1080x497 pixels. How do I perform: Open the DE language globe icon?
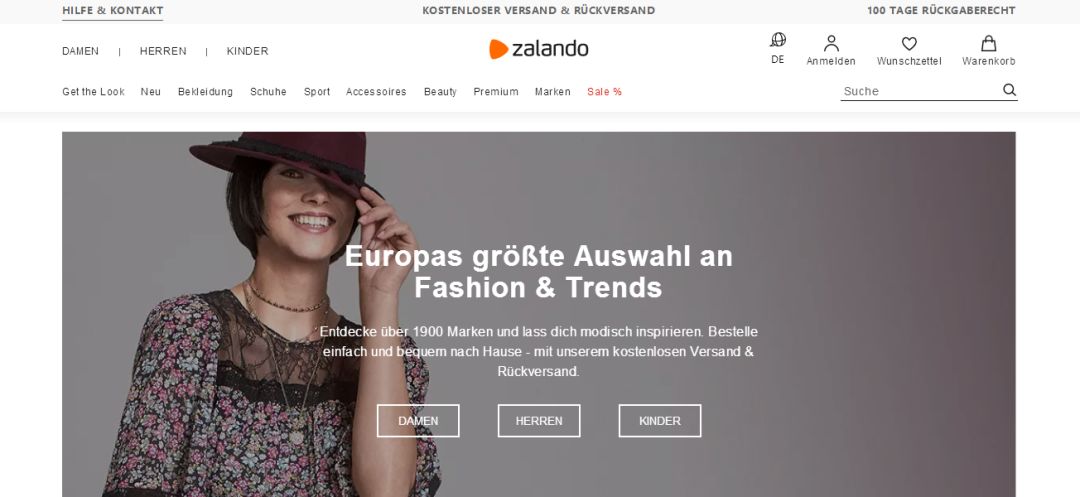(x=778, y=40)
